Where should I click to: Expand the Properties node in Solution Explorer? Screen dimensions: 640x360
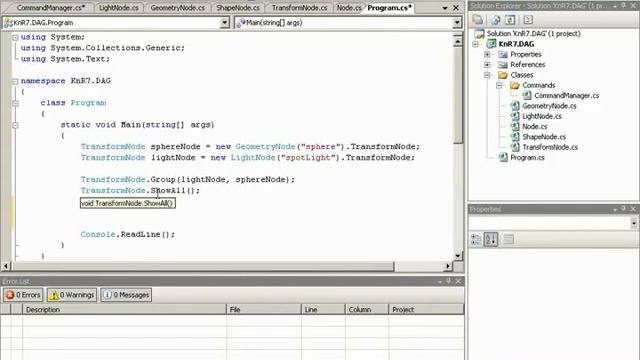487,54
